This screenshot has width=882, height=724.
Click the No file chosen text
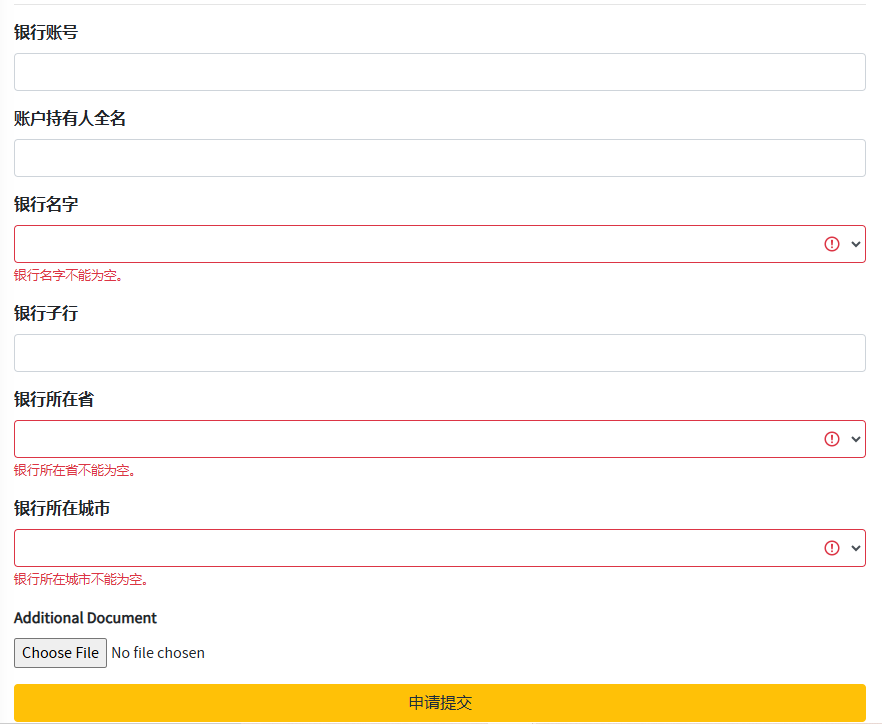click(x=158, y=653)
